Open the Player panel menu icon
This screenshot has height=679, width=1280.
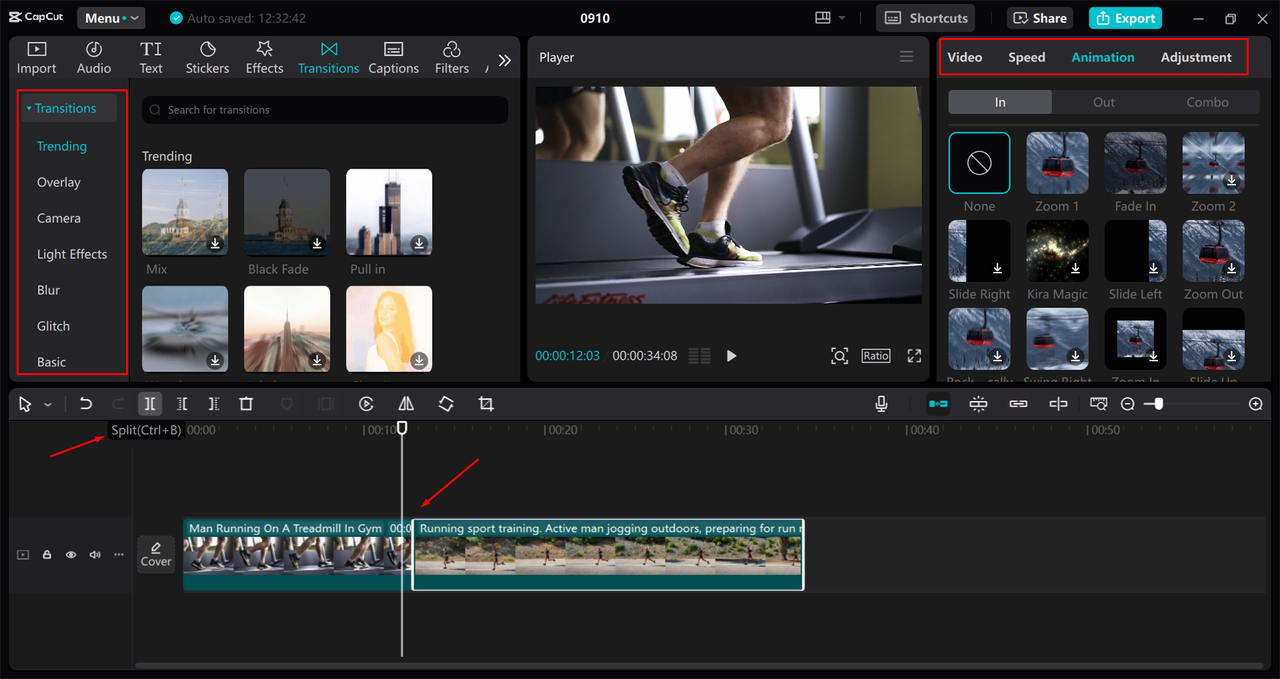(906, 57)
